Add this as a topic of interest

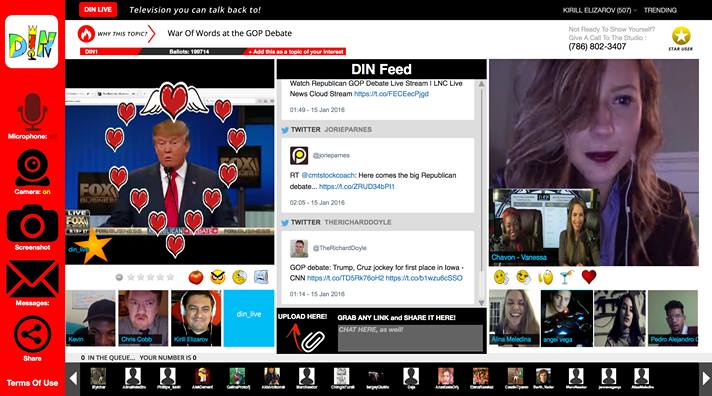tap(296, 52)
